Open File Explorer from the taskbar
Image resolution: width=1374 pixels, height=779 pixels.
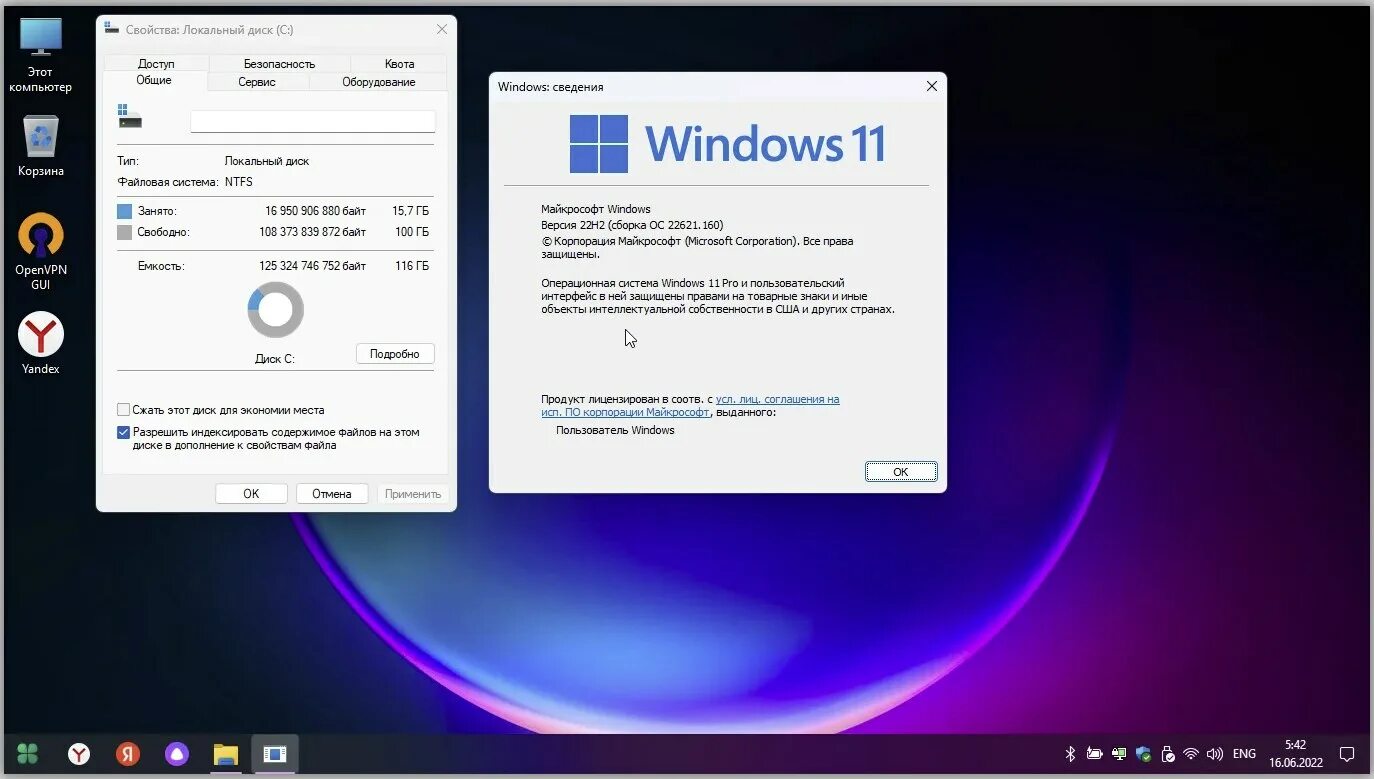[226, 754]
